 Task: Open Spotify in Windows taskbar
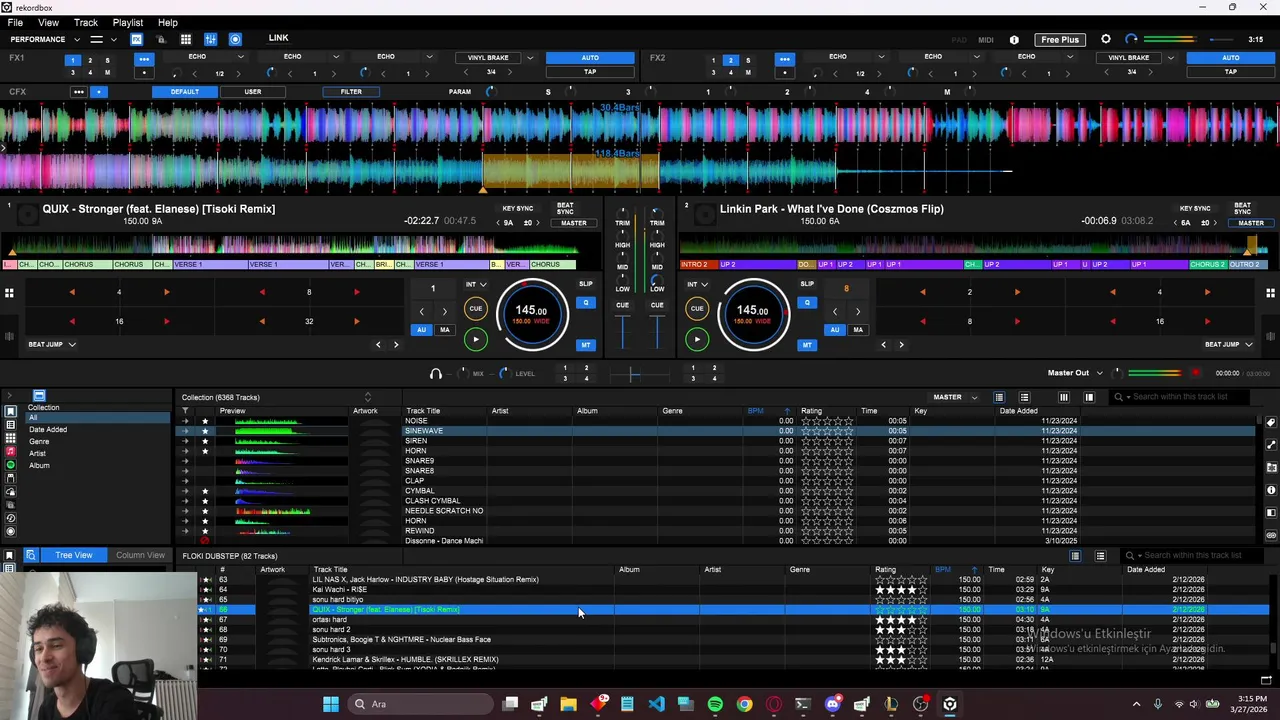point(715,704)
